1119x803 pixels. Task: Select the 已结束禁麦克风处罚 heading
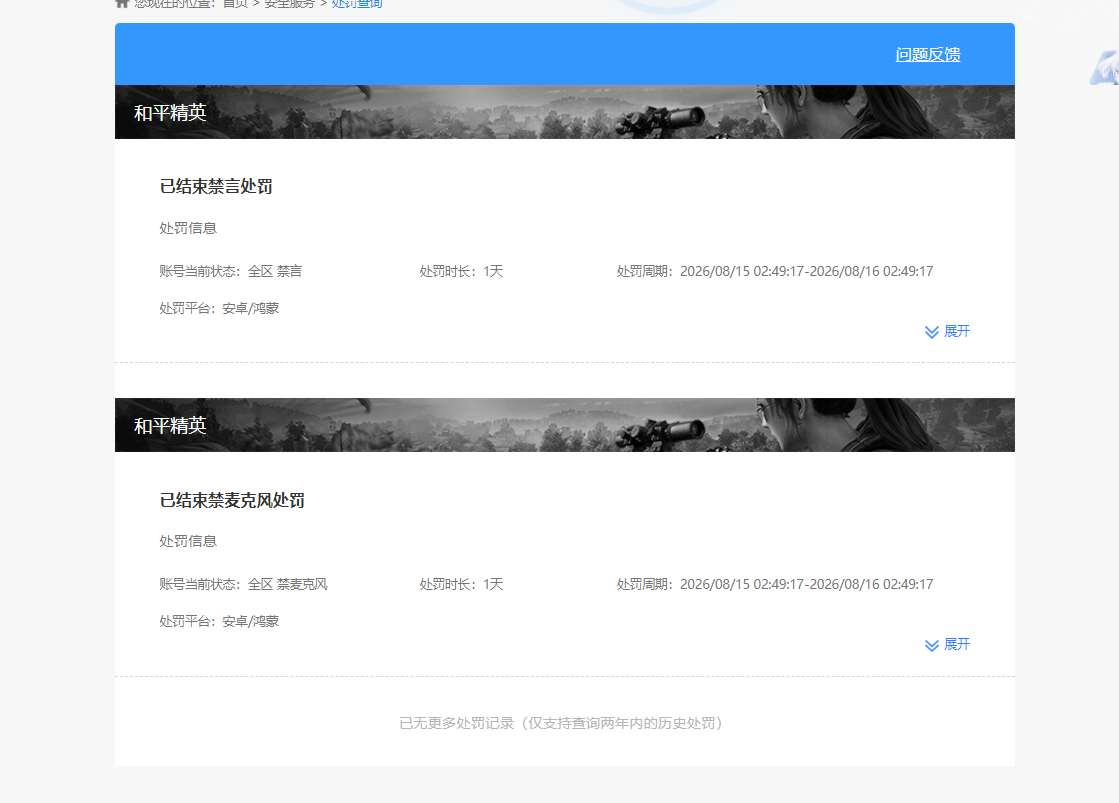(x=232, y=500)
